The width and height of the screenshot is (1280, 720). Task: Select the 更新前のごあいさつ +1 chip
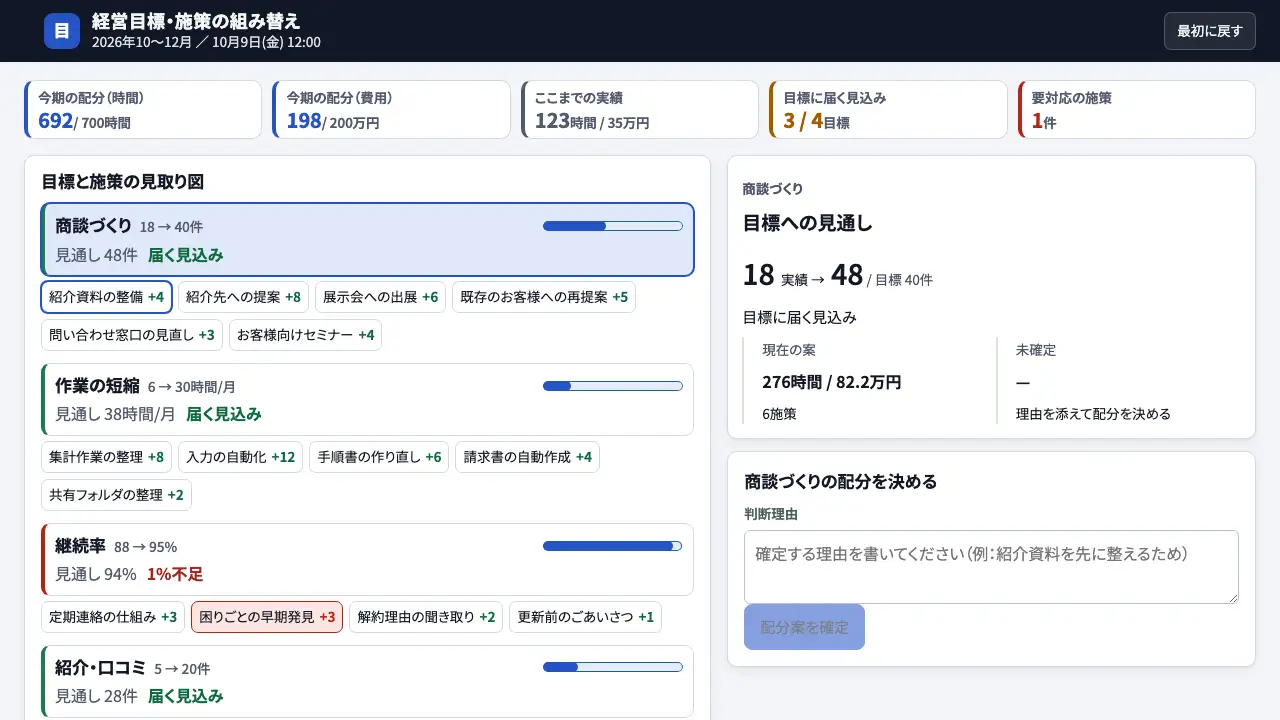click(585, 617)
